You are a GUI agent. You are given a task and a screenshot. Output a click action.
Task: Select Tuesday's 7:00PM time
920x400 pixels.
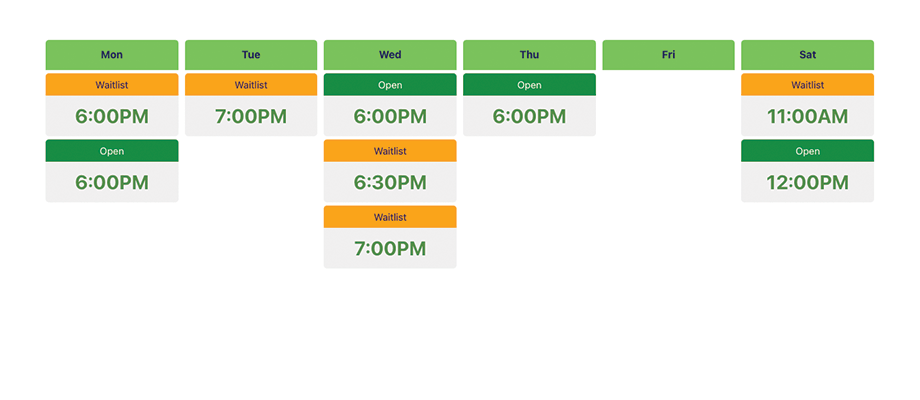251,116
